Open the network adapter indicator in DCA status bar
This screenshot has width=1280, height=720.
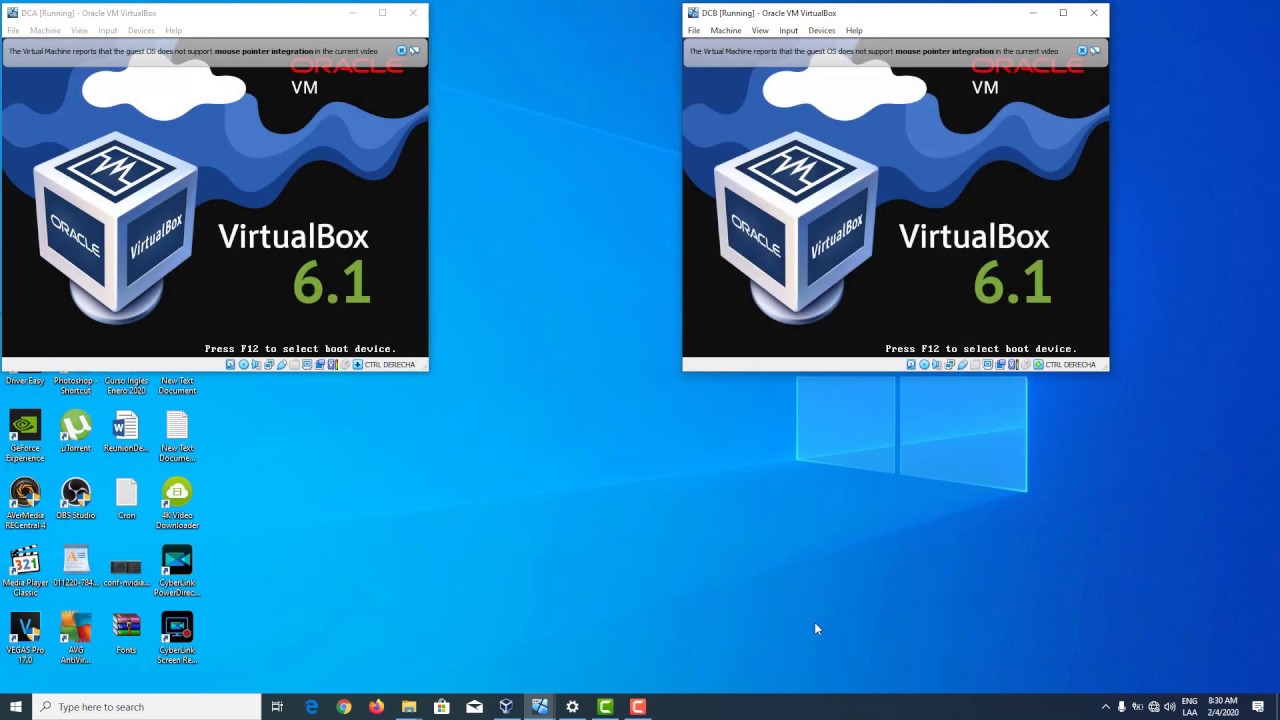(x=269, y=364)
